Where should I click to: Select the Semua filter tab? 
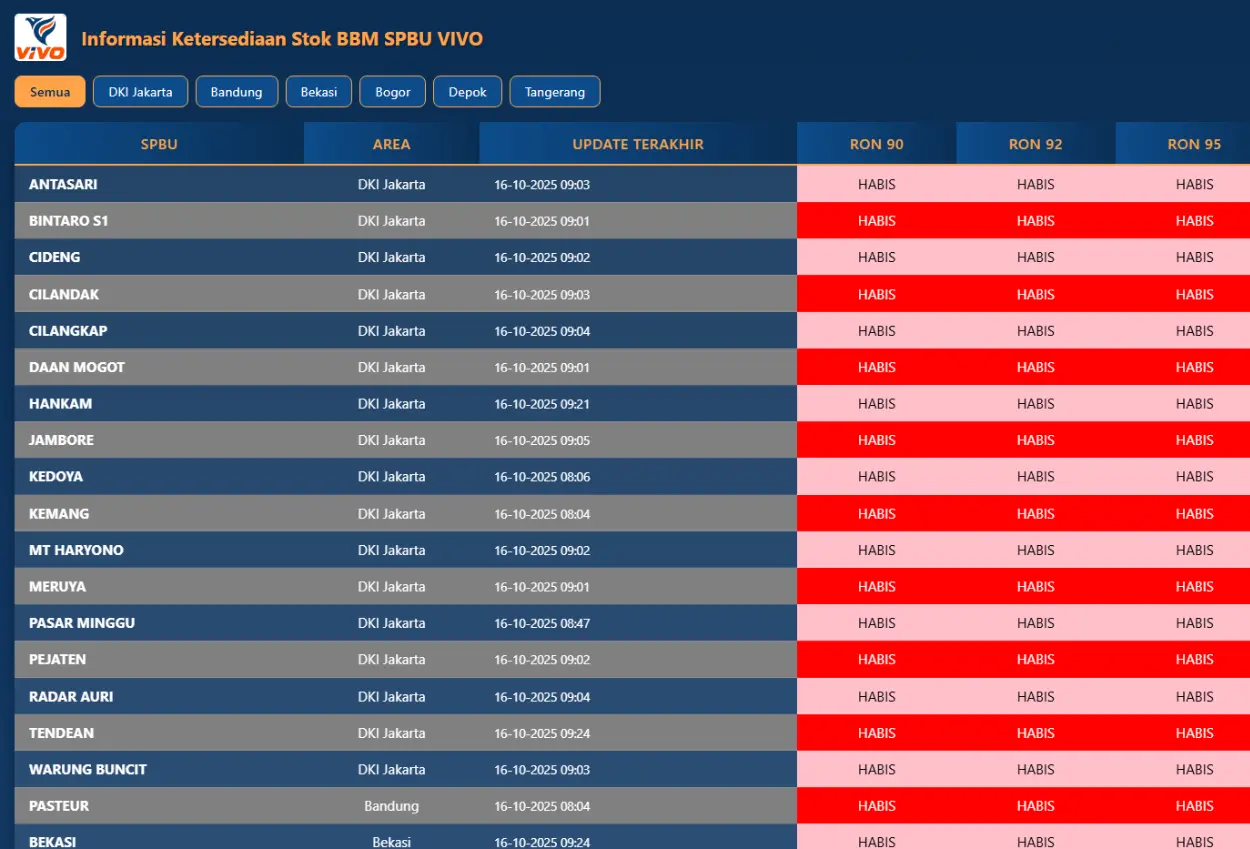tap(50, 92)
